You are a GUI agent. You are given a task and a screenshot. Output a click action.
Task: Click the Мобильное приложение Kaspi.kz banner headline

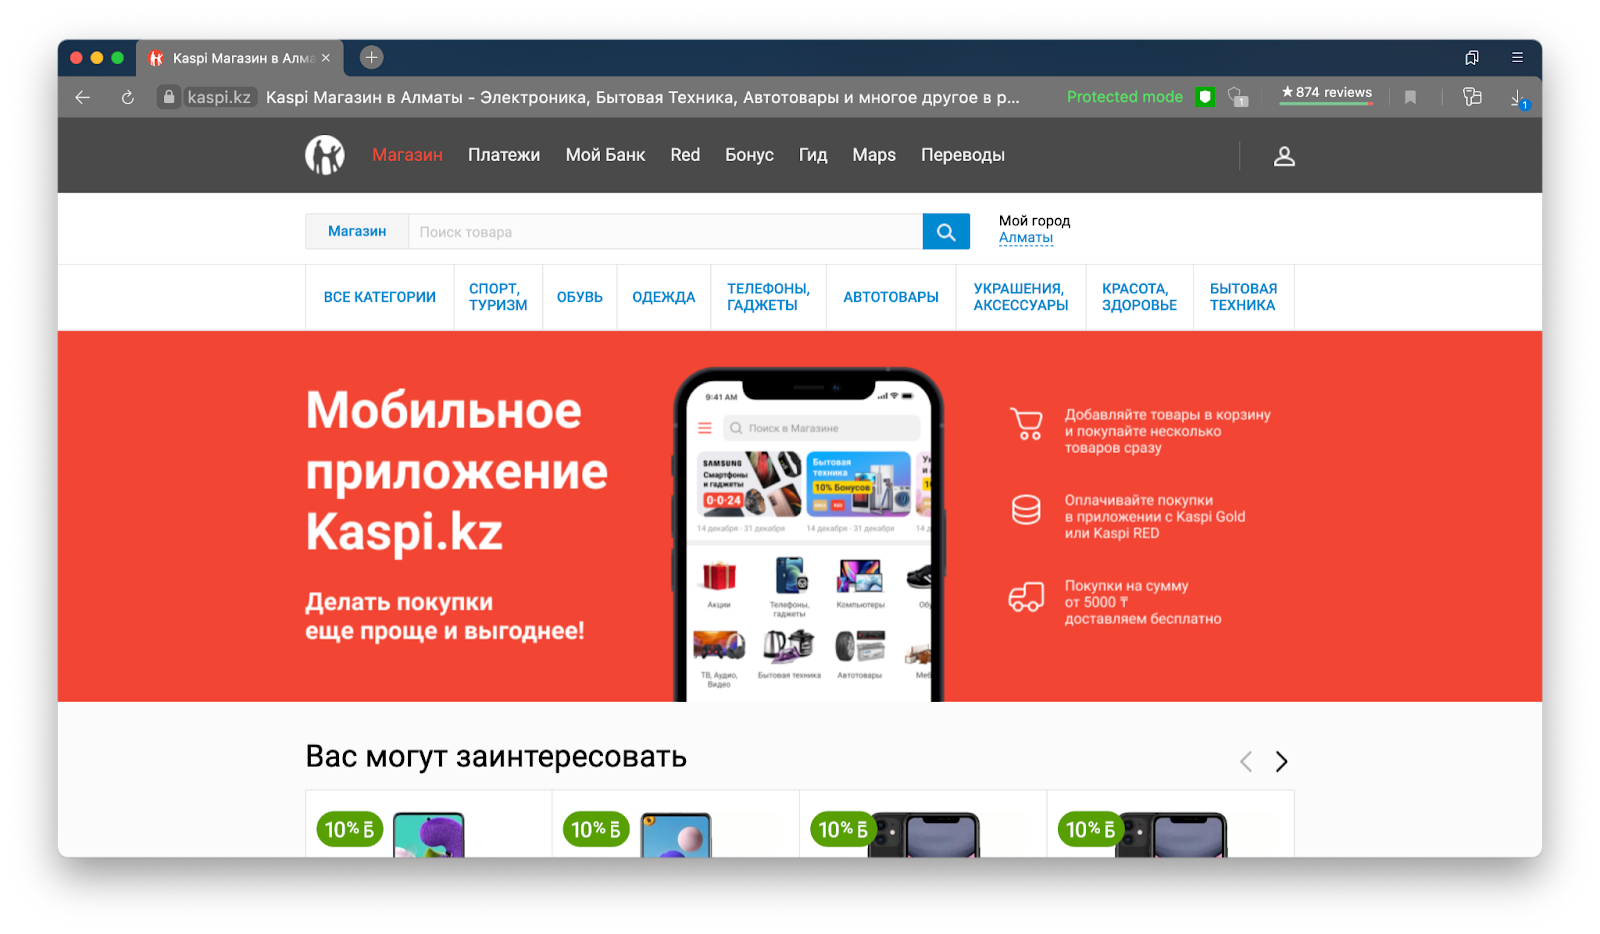click(457, 471)
